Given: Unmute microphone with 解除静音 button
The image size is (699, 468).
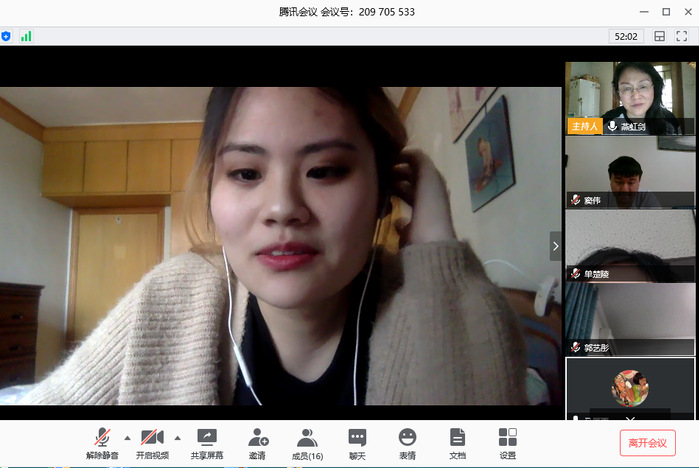Looking at the screenshot, I should click(102, 442).
